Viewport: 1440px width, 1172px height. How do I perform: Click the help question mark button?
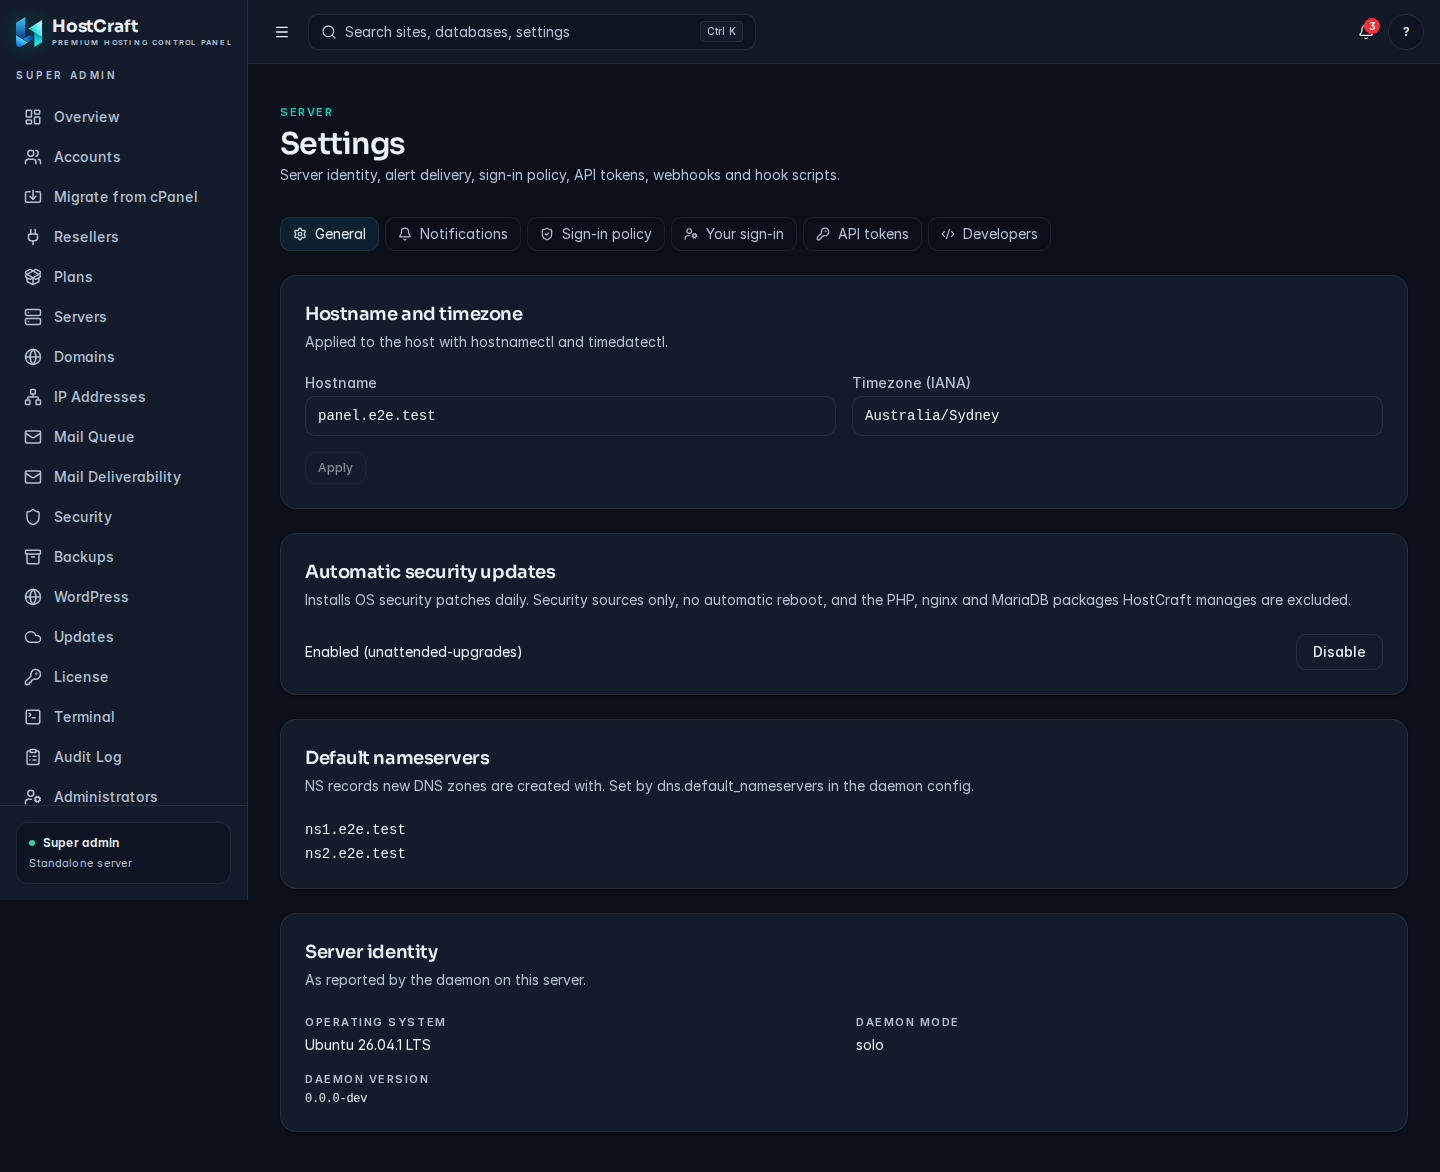click(1406, 32)
